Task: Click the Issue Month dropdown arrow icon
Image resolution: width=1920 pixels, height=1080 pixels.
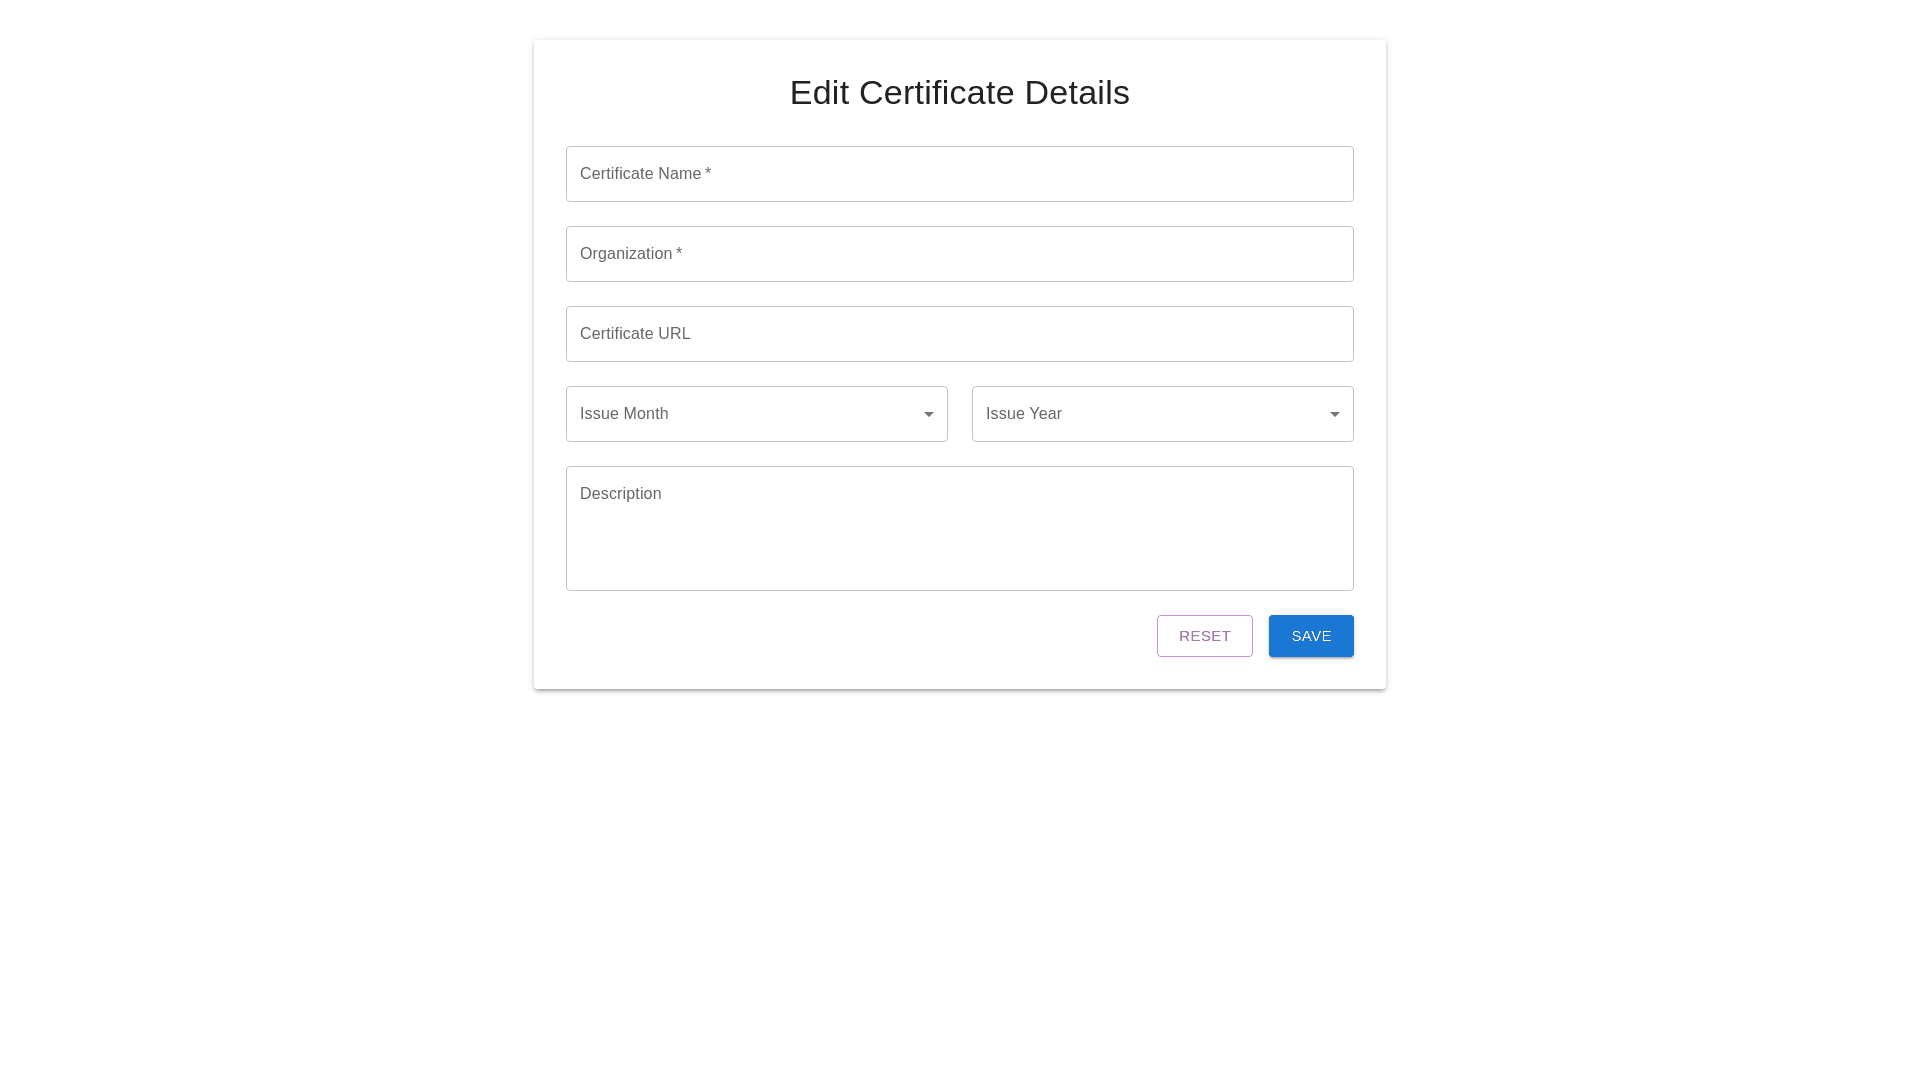Action: [928, 414]
